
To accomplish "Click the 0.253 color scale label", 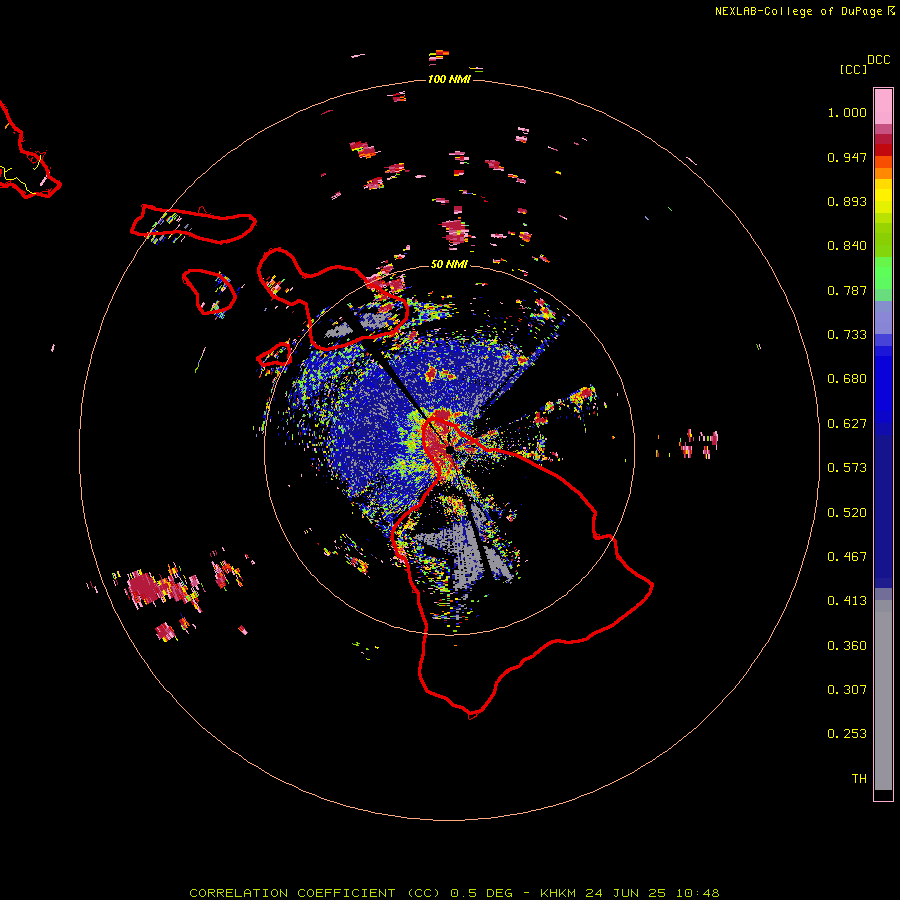I will tap(847, 734).
